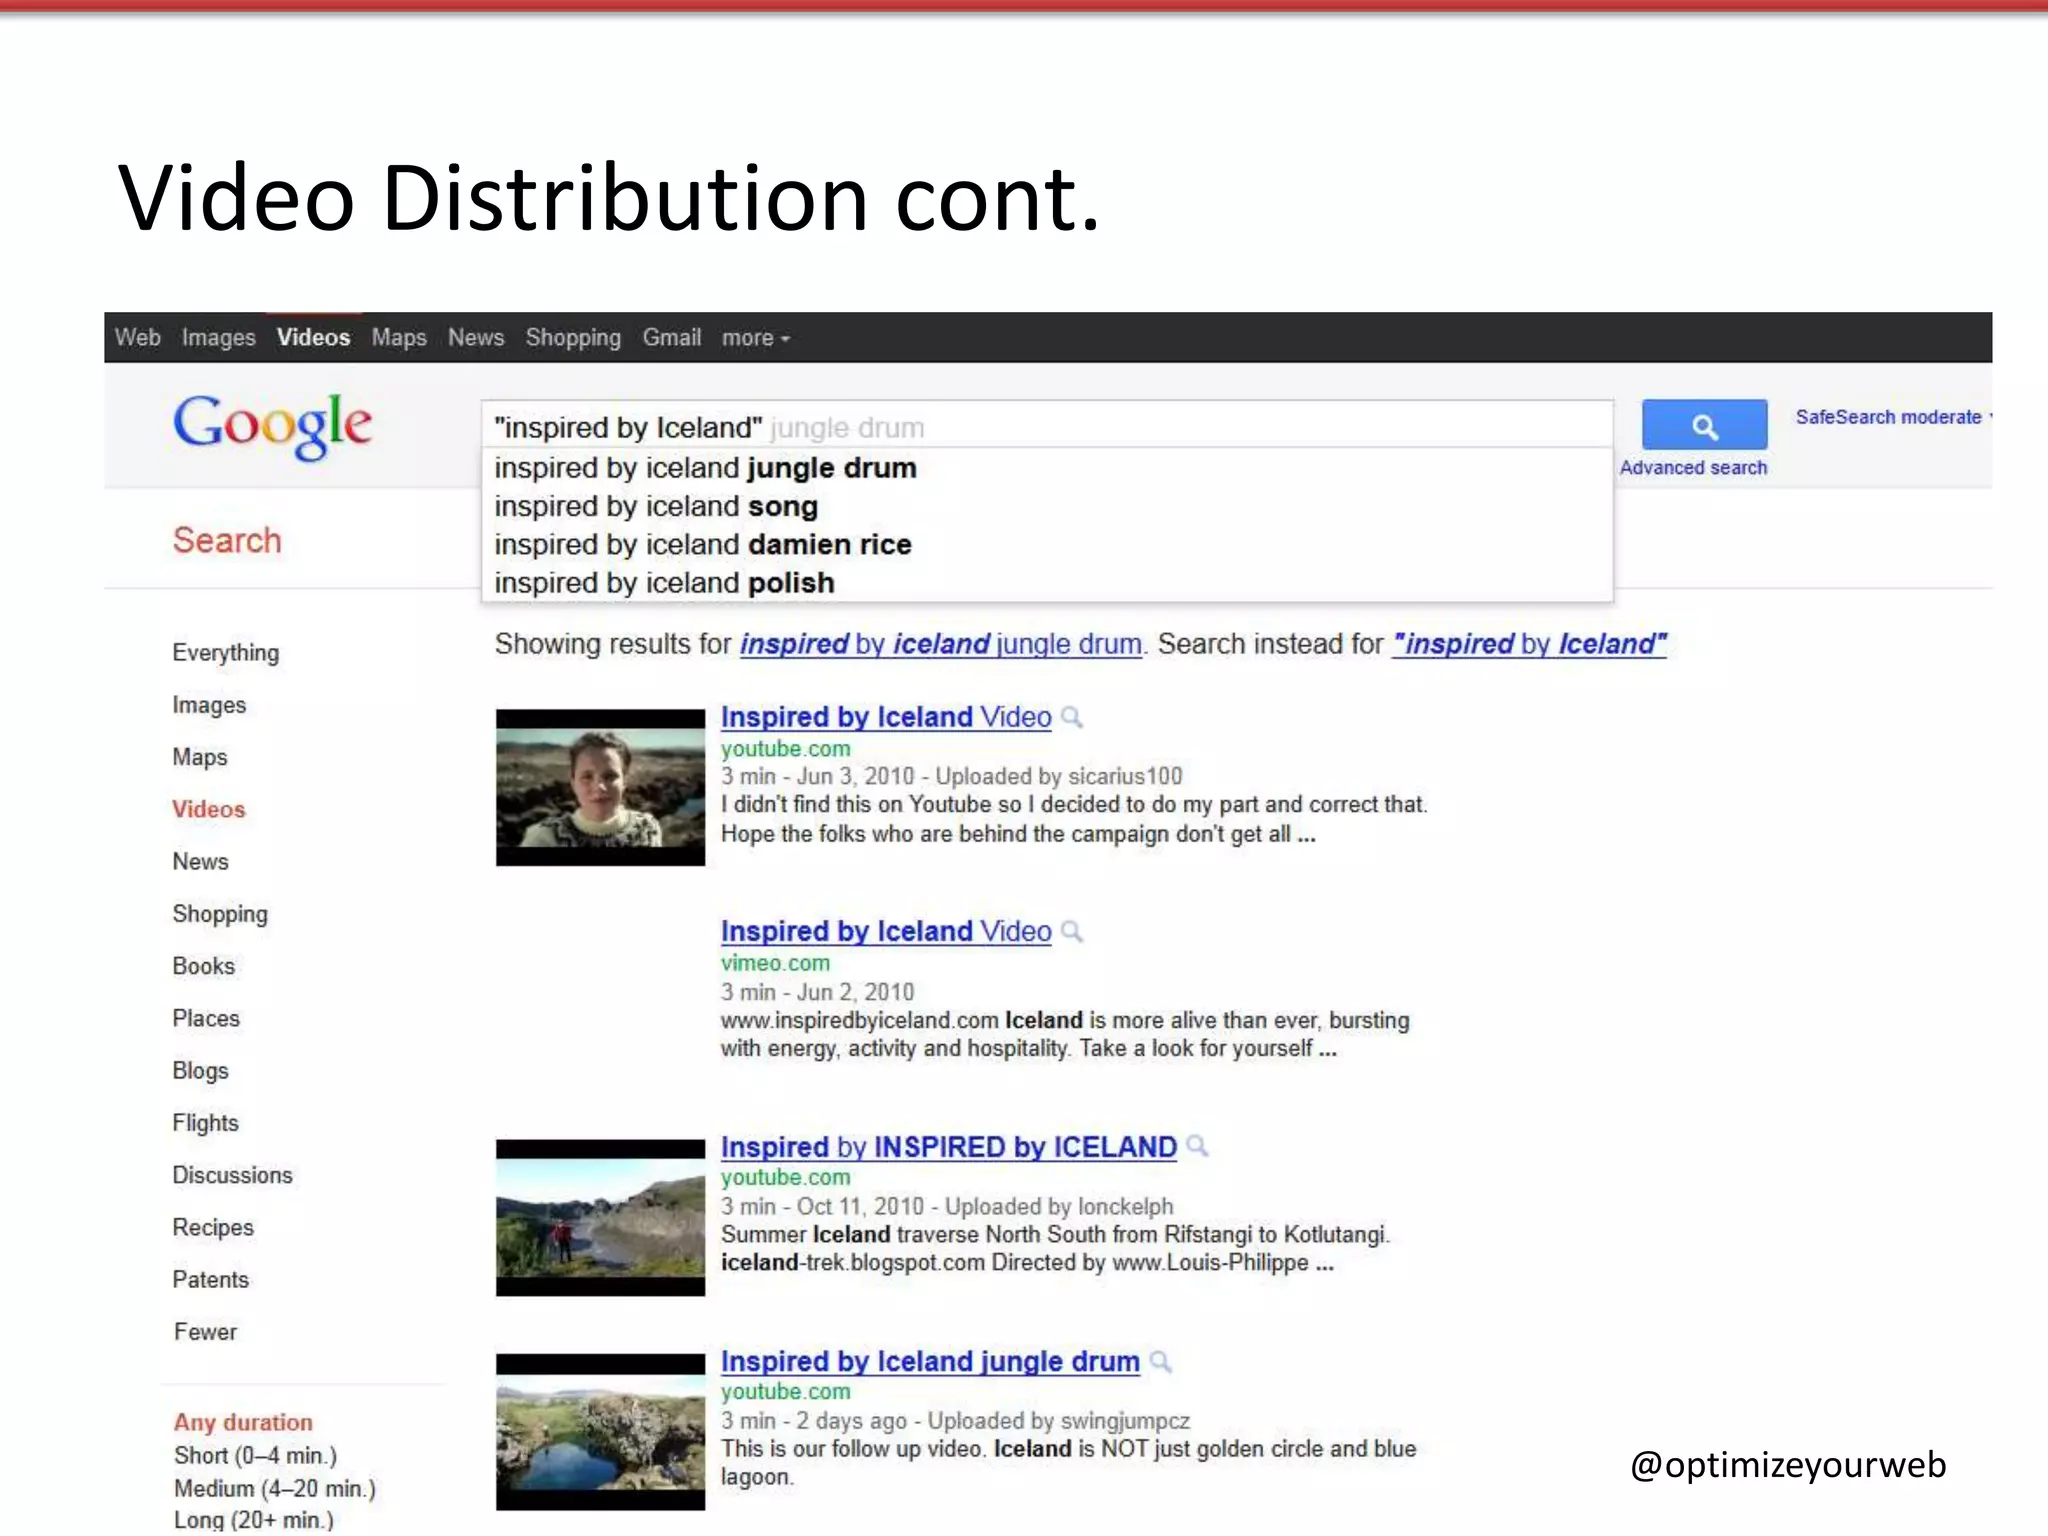The width and height of the screenshot is (2048, 1536).
Task: Click thumbnail of woman in sweater video
Action: 600,788
